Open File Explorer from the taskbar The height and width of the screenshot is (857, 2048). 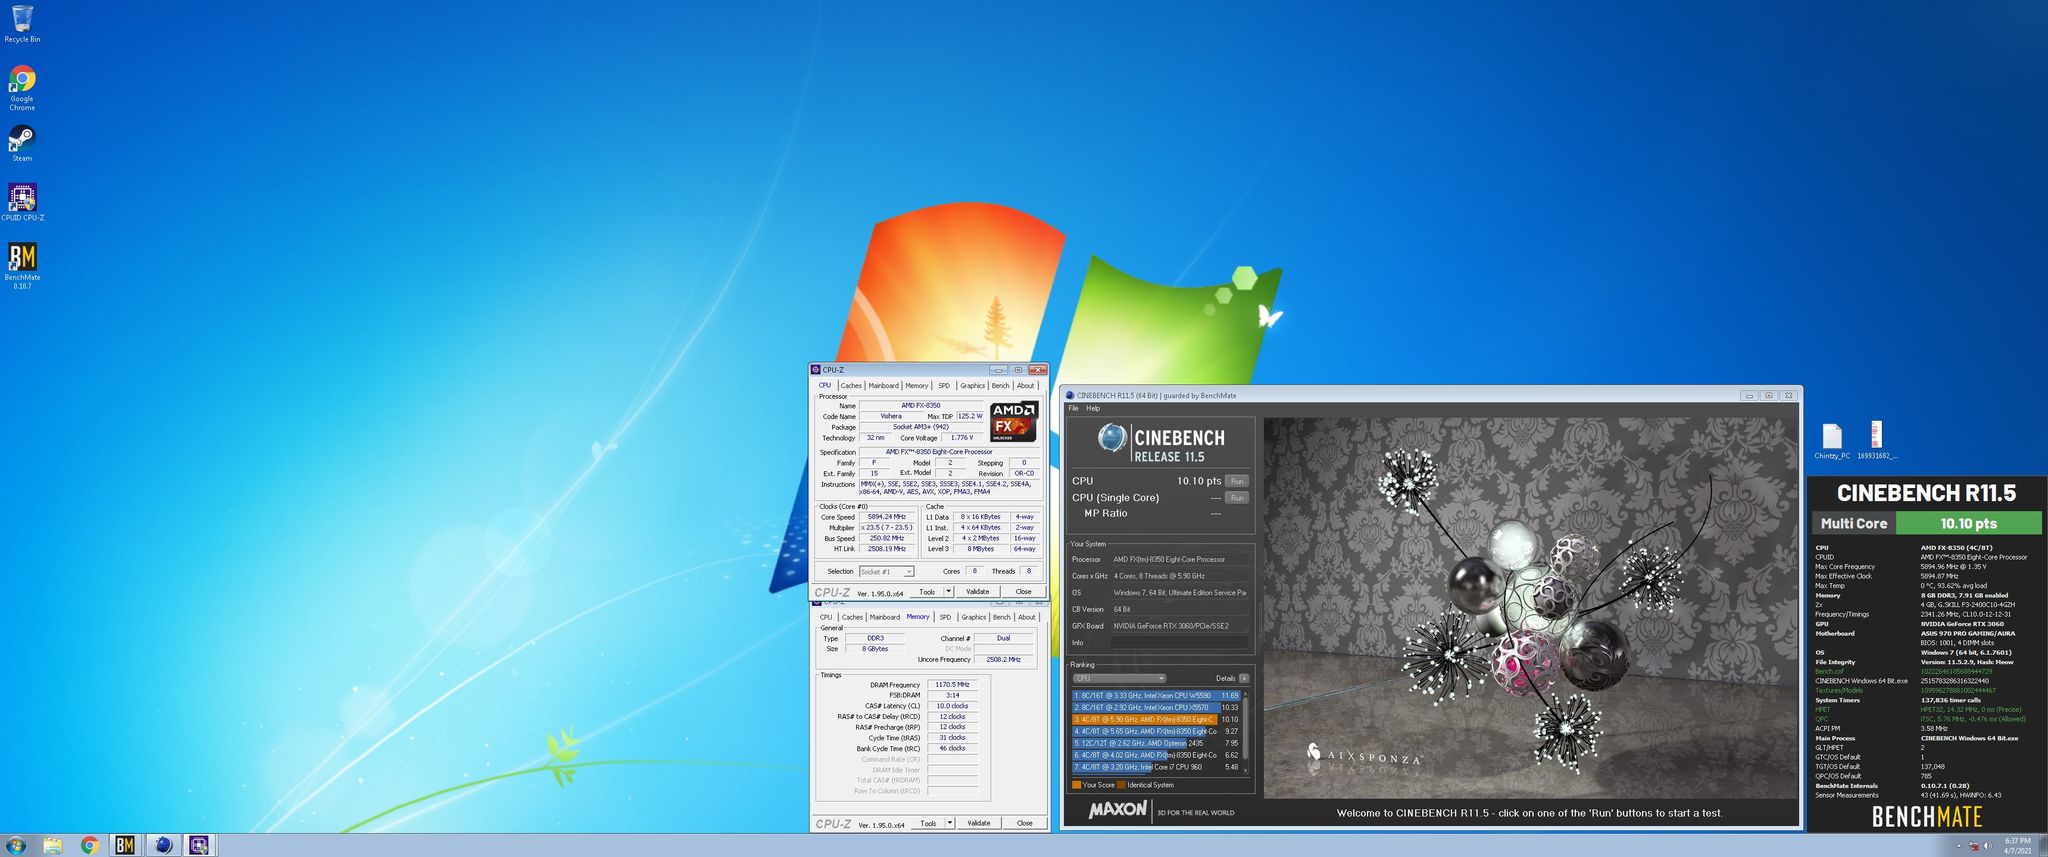(x=53, y=845)
